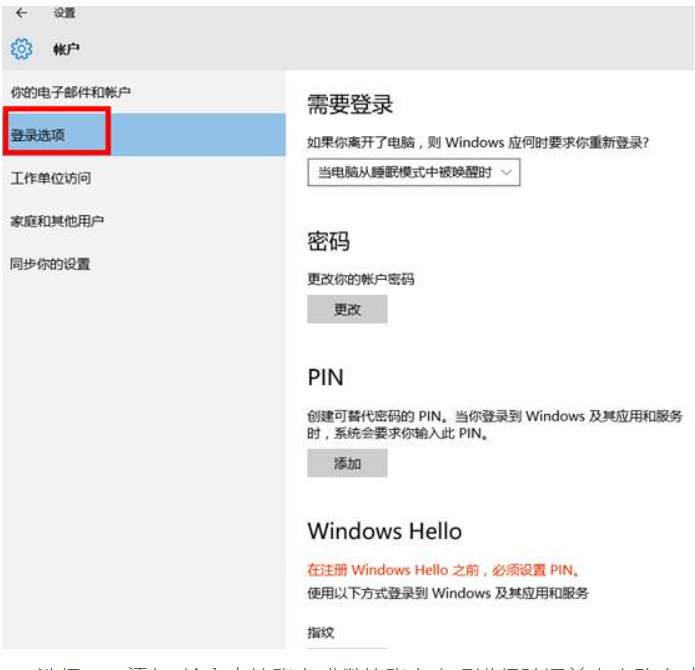The height and width of the screenshot is (670, 695).
Task: Click the 帐户 page title
Action: [66, 49]
